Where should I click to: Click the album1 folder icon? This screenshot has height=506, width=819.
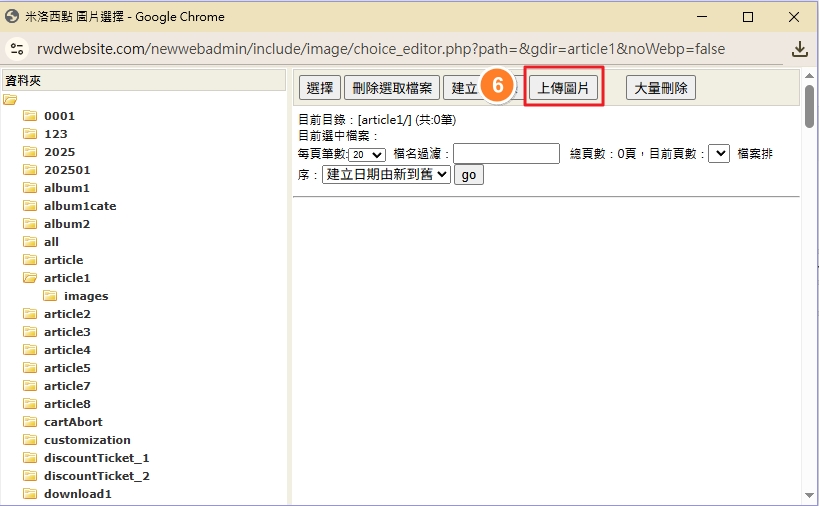pos(30,188)
